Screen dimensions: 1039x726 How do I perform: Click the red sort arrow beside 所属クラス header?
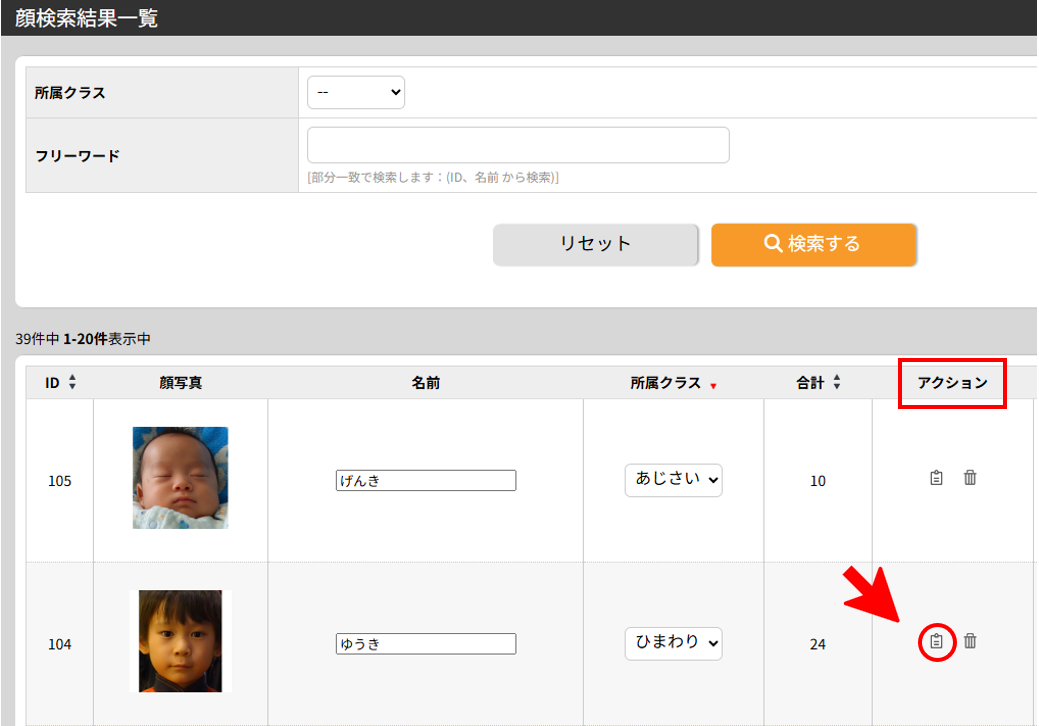click(713, 386)
